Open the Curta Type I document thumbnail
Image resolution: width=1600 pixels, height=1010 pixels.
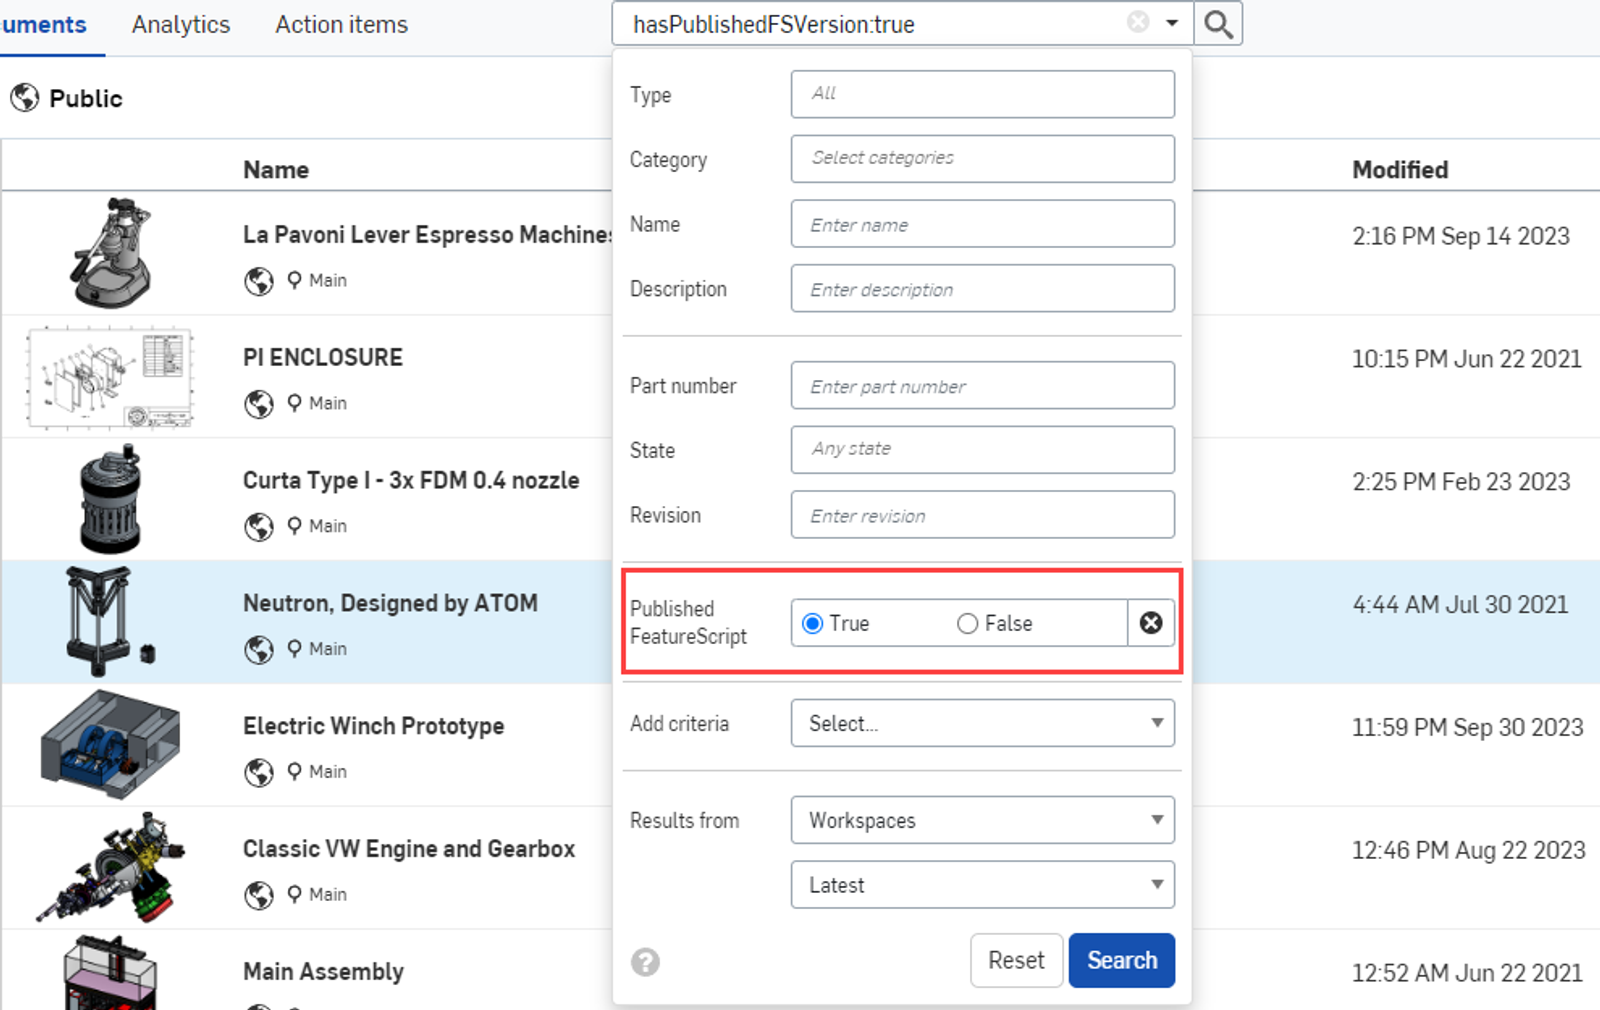tap(110, 499)
